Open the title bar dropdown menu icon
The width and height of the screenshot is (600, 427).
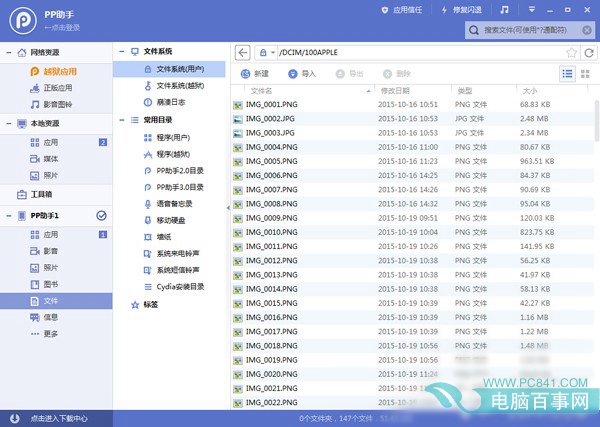coord(532,10)
